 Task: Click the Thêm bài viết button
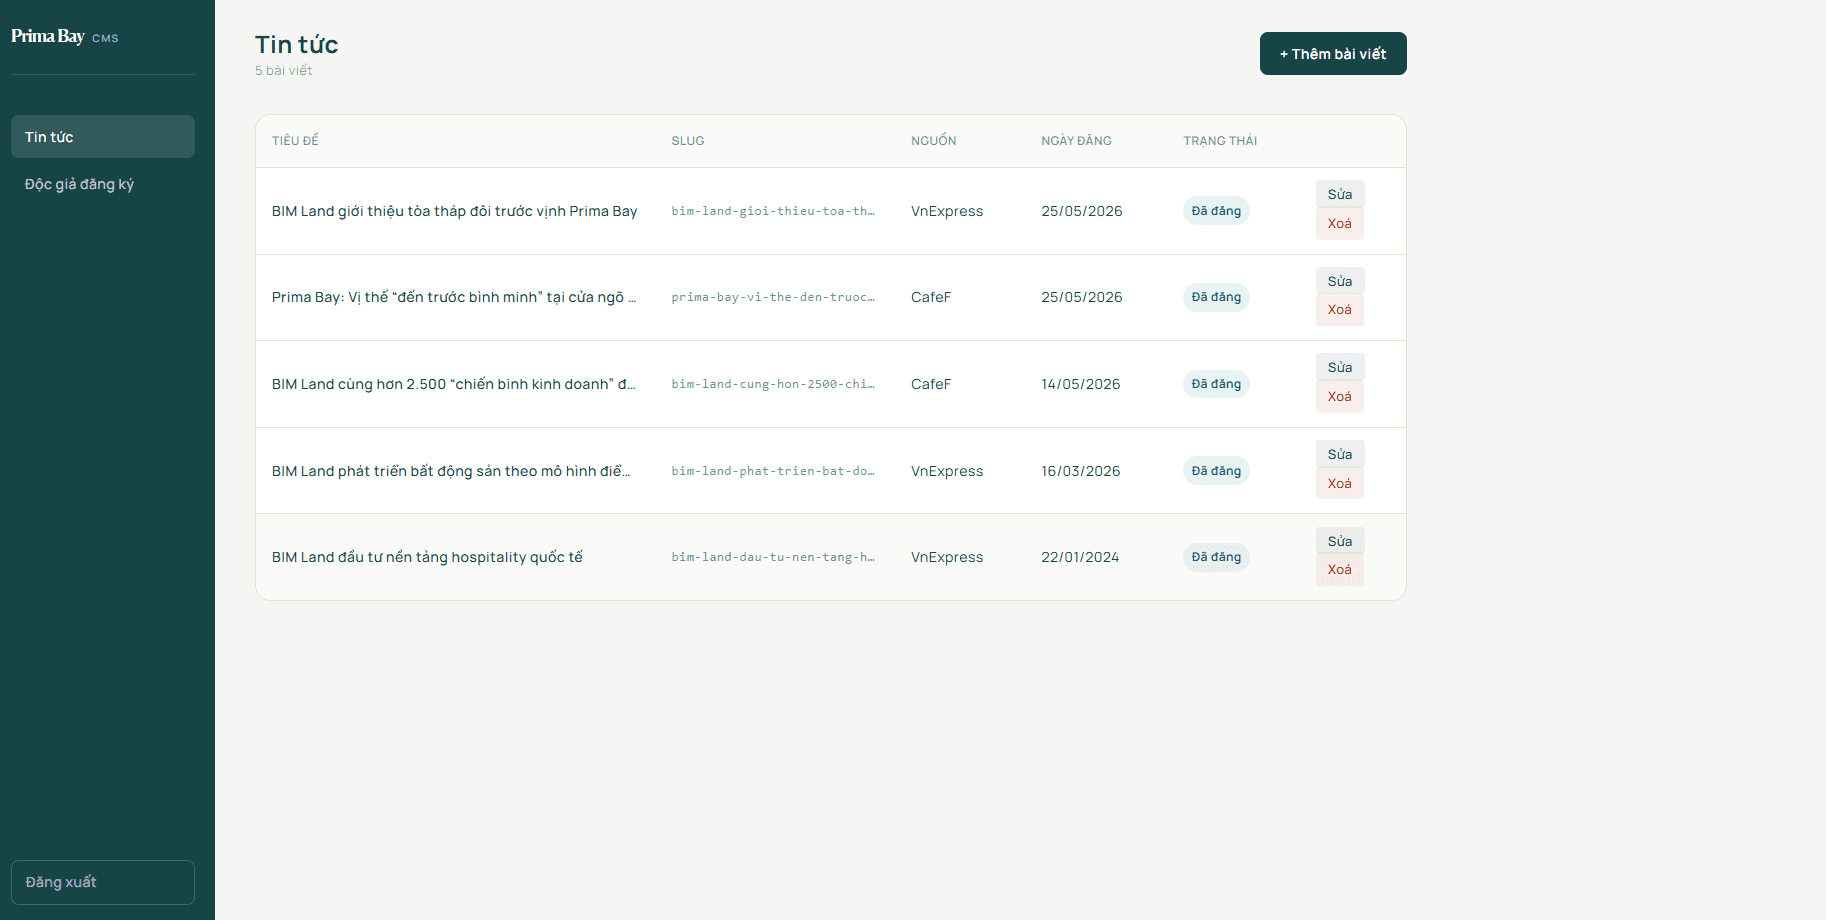click(1333, 54)
